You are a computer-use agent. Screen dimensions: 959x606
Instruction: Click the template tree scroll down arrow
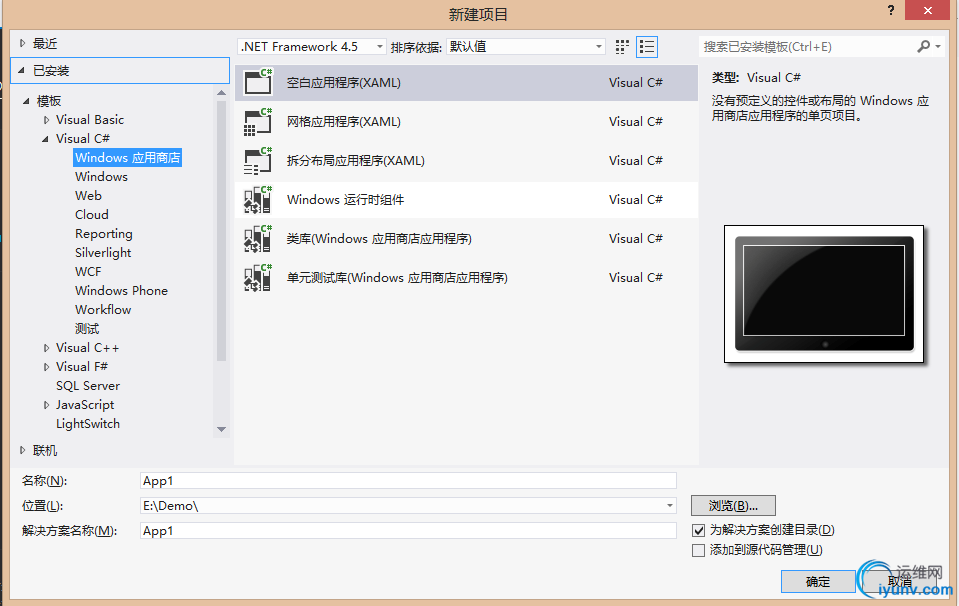[221, 429]
